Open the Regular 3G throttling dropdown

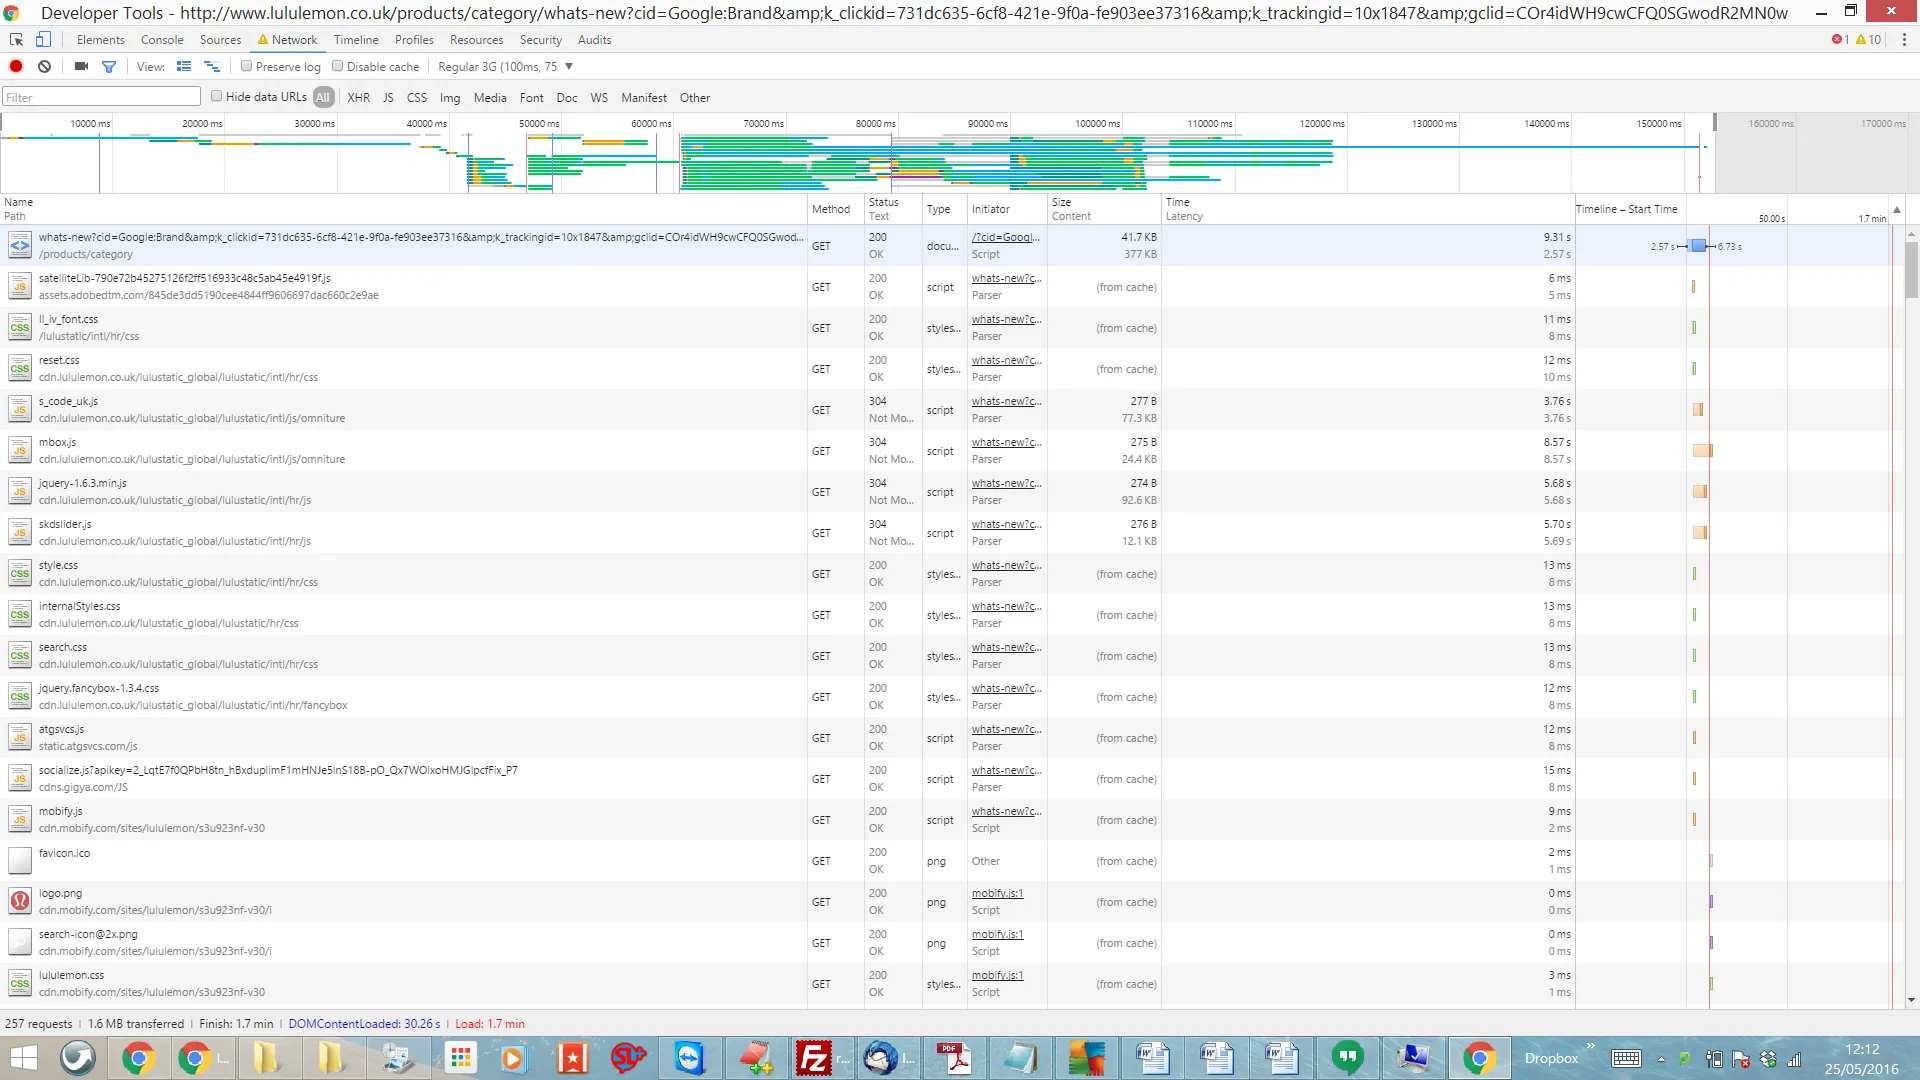coord(505,67)
